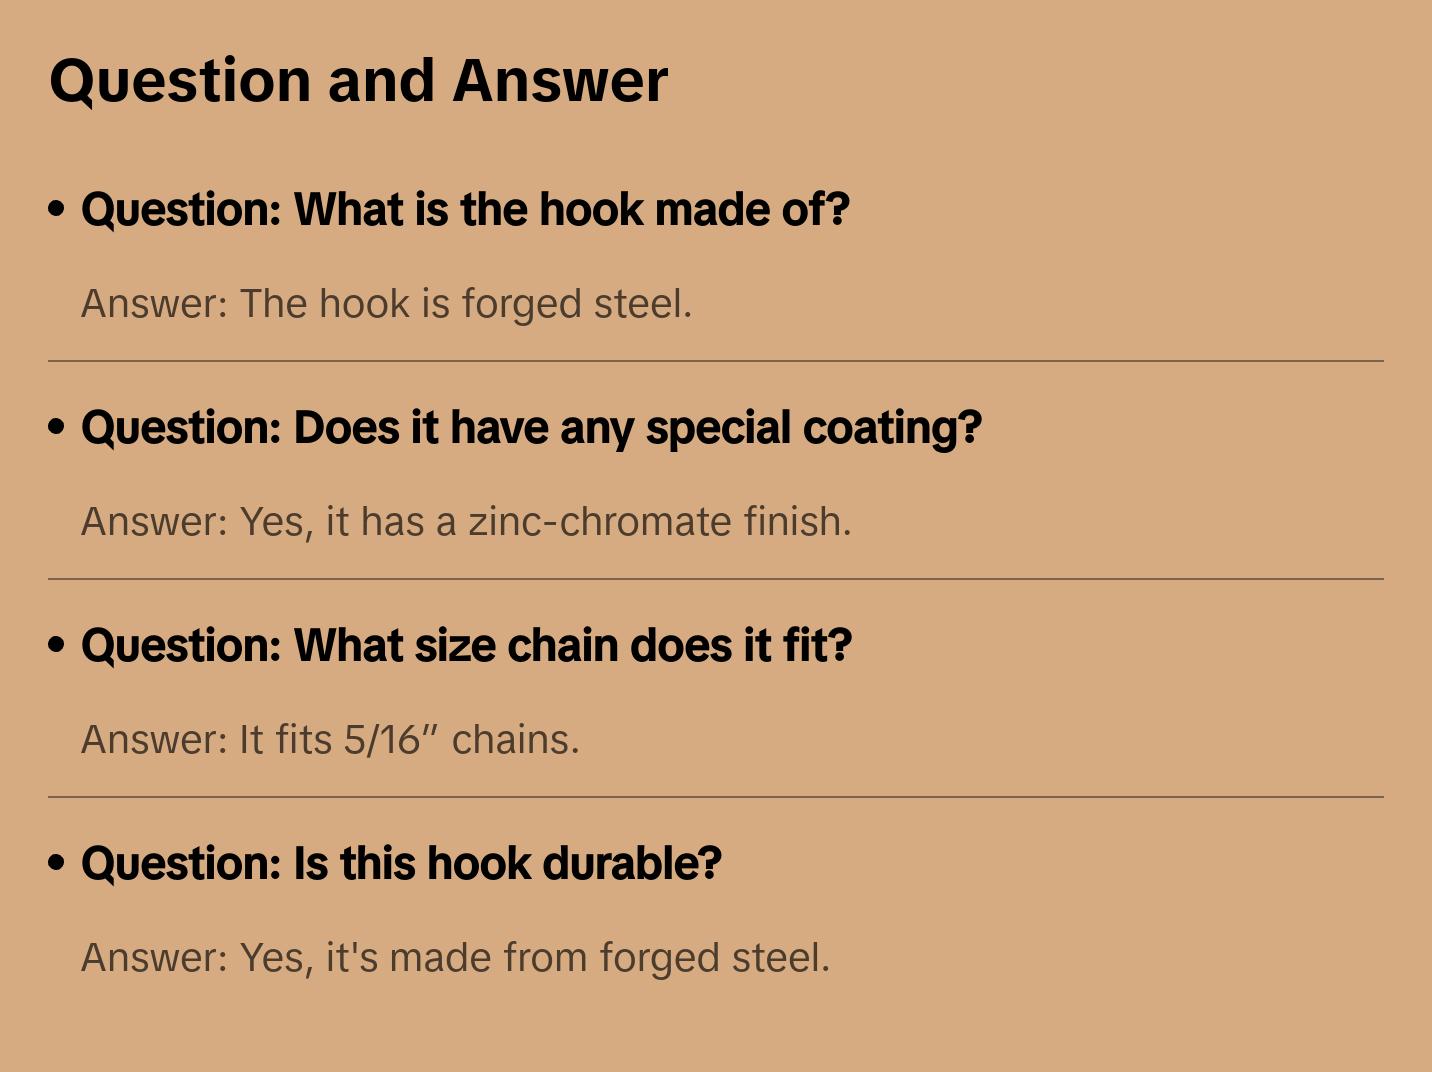Click question about special coating

pyautogui.click(x=531, y=428)
